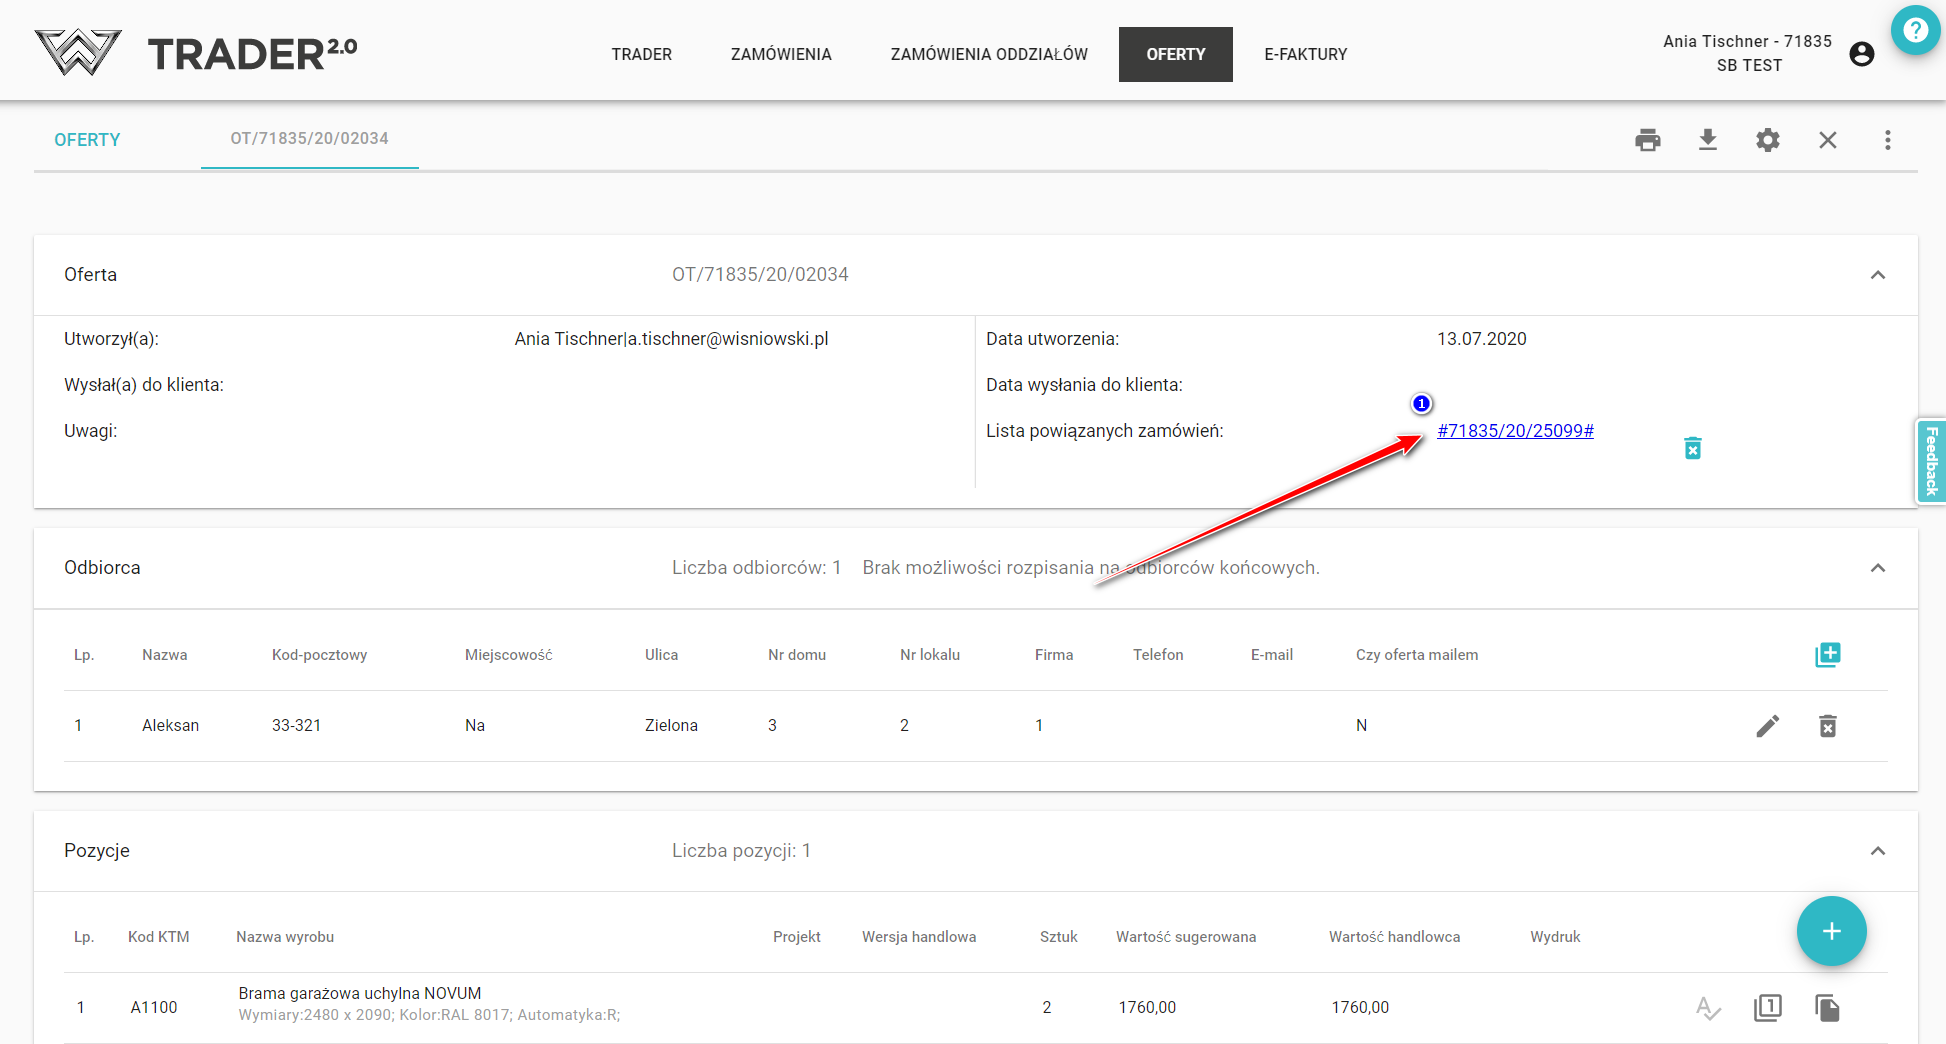This screenshot has height=1044, width=1946.
Task: Open offer settings gear icon
Action: click(1768, 140)
